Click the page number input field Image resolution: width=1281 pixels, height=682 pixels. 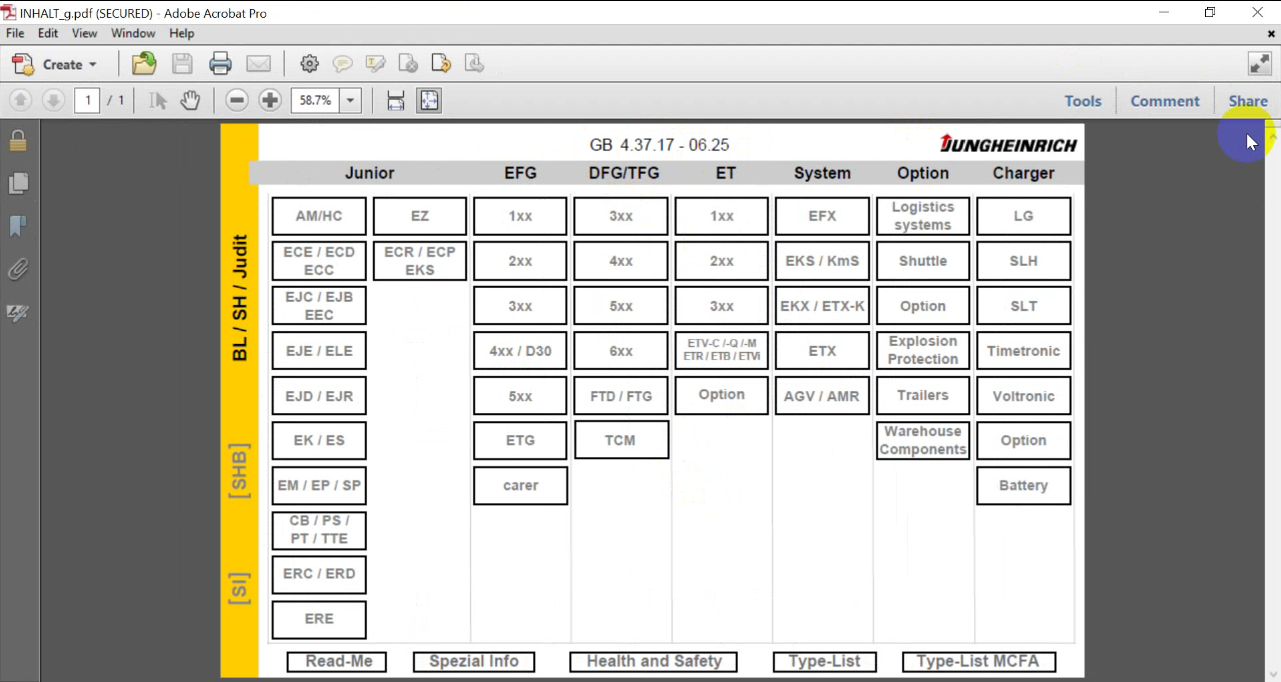(87, 100)
